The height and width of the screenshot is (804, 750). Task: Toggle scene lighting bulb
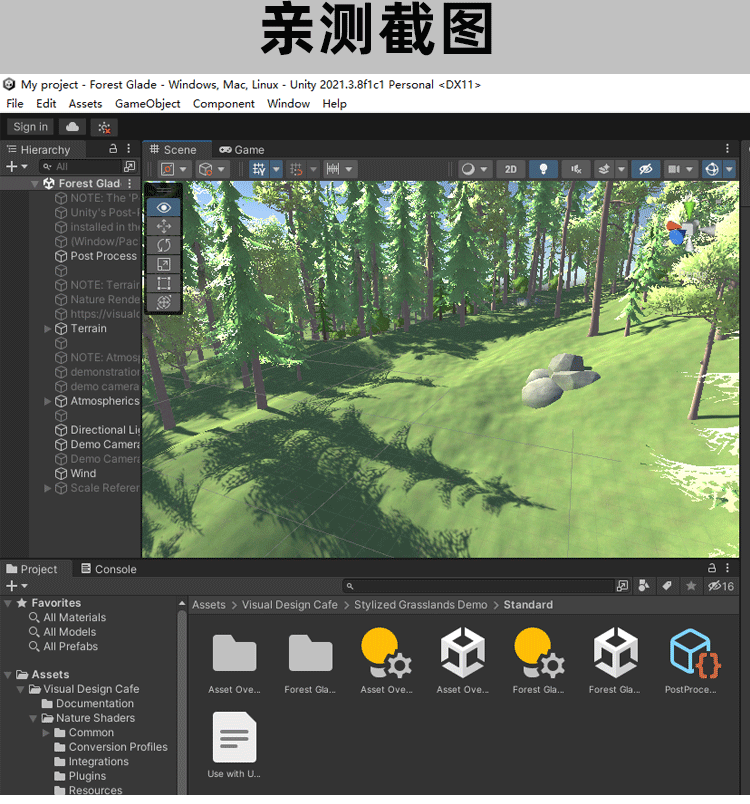pos(543,169)
